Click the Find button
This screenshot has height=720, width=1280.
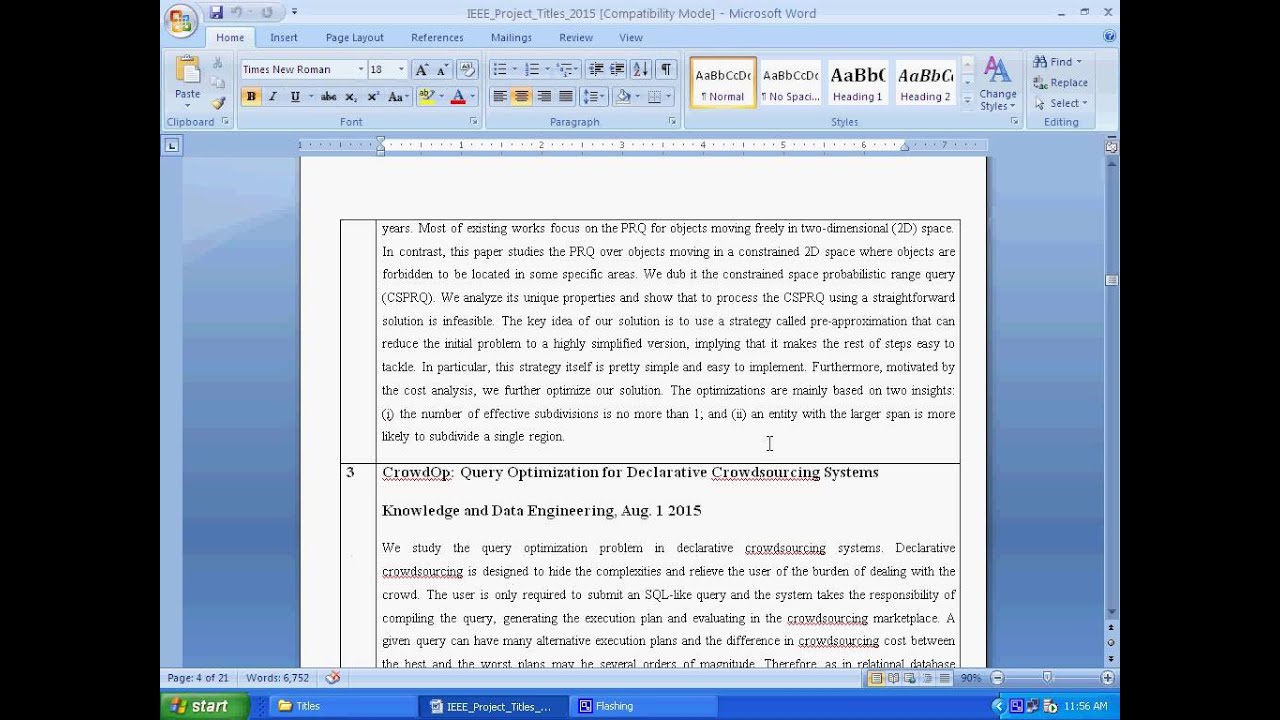[1057, 62]
